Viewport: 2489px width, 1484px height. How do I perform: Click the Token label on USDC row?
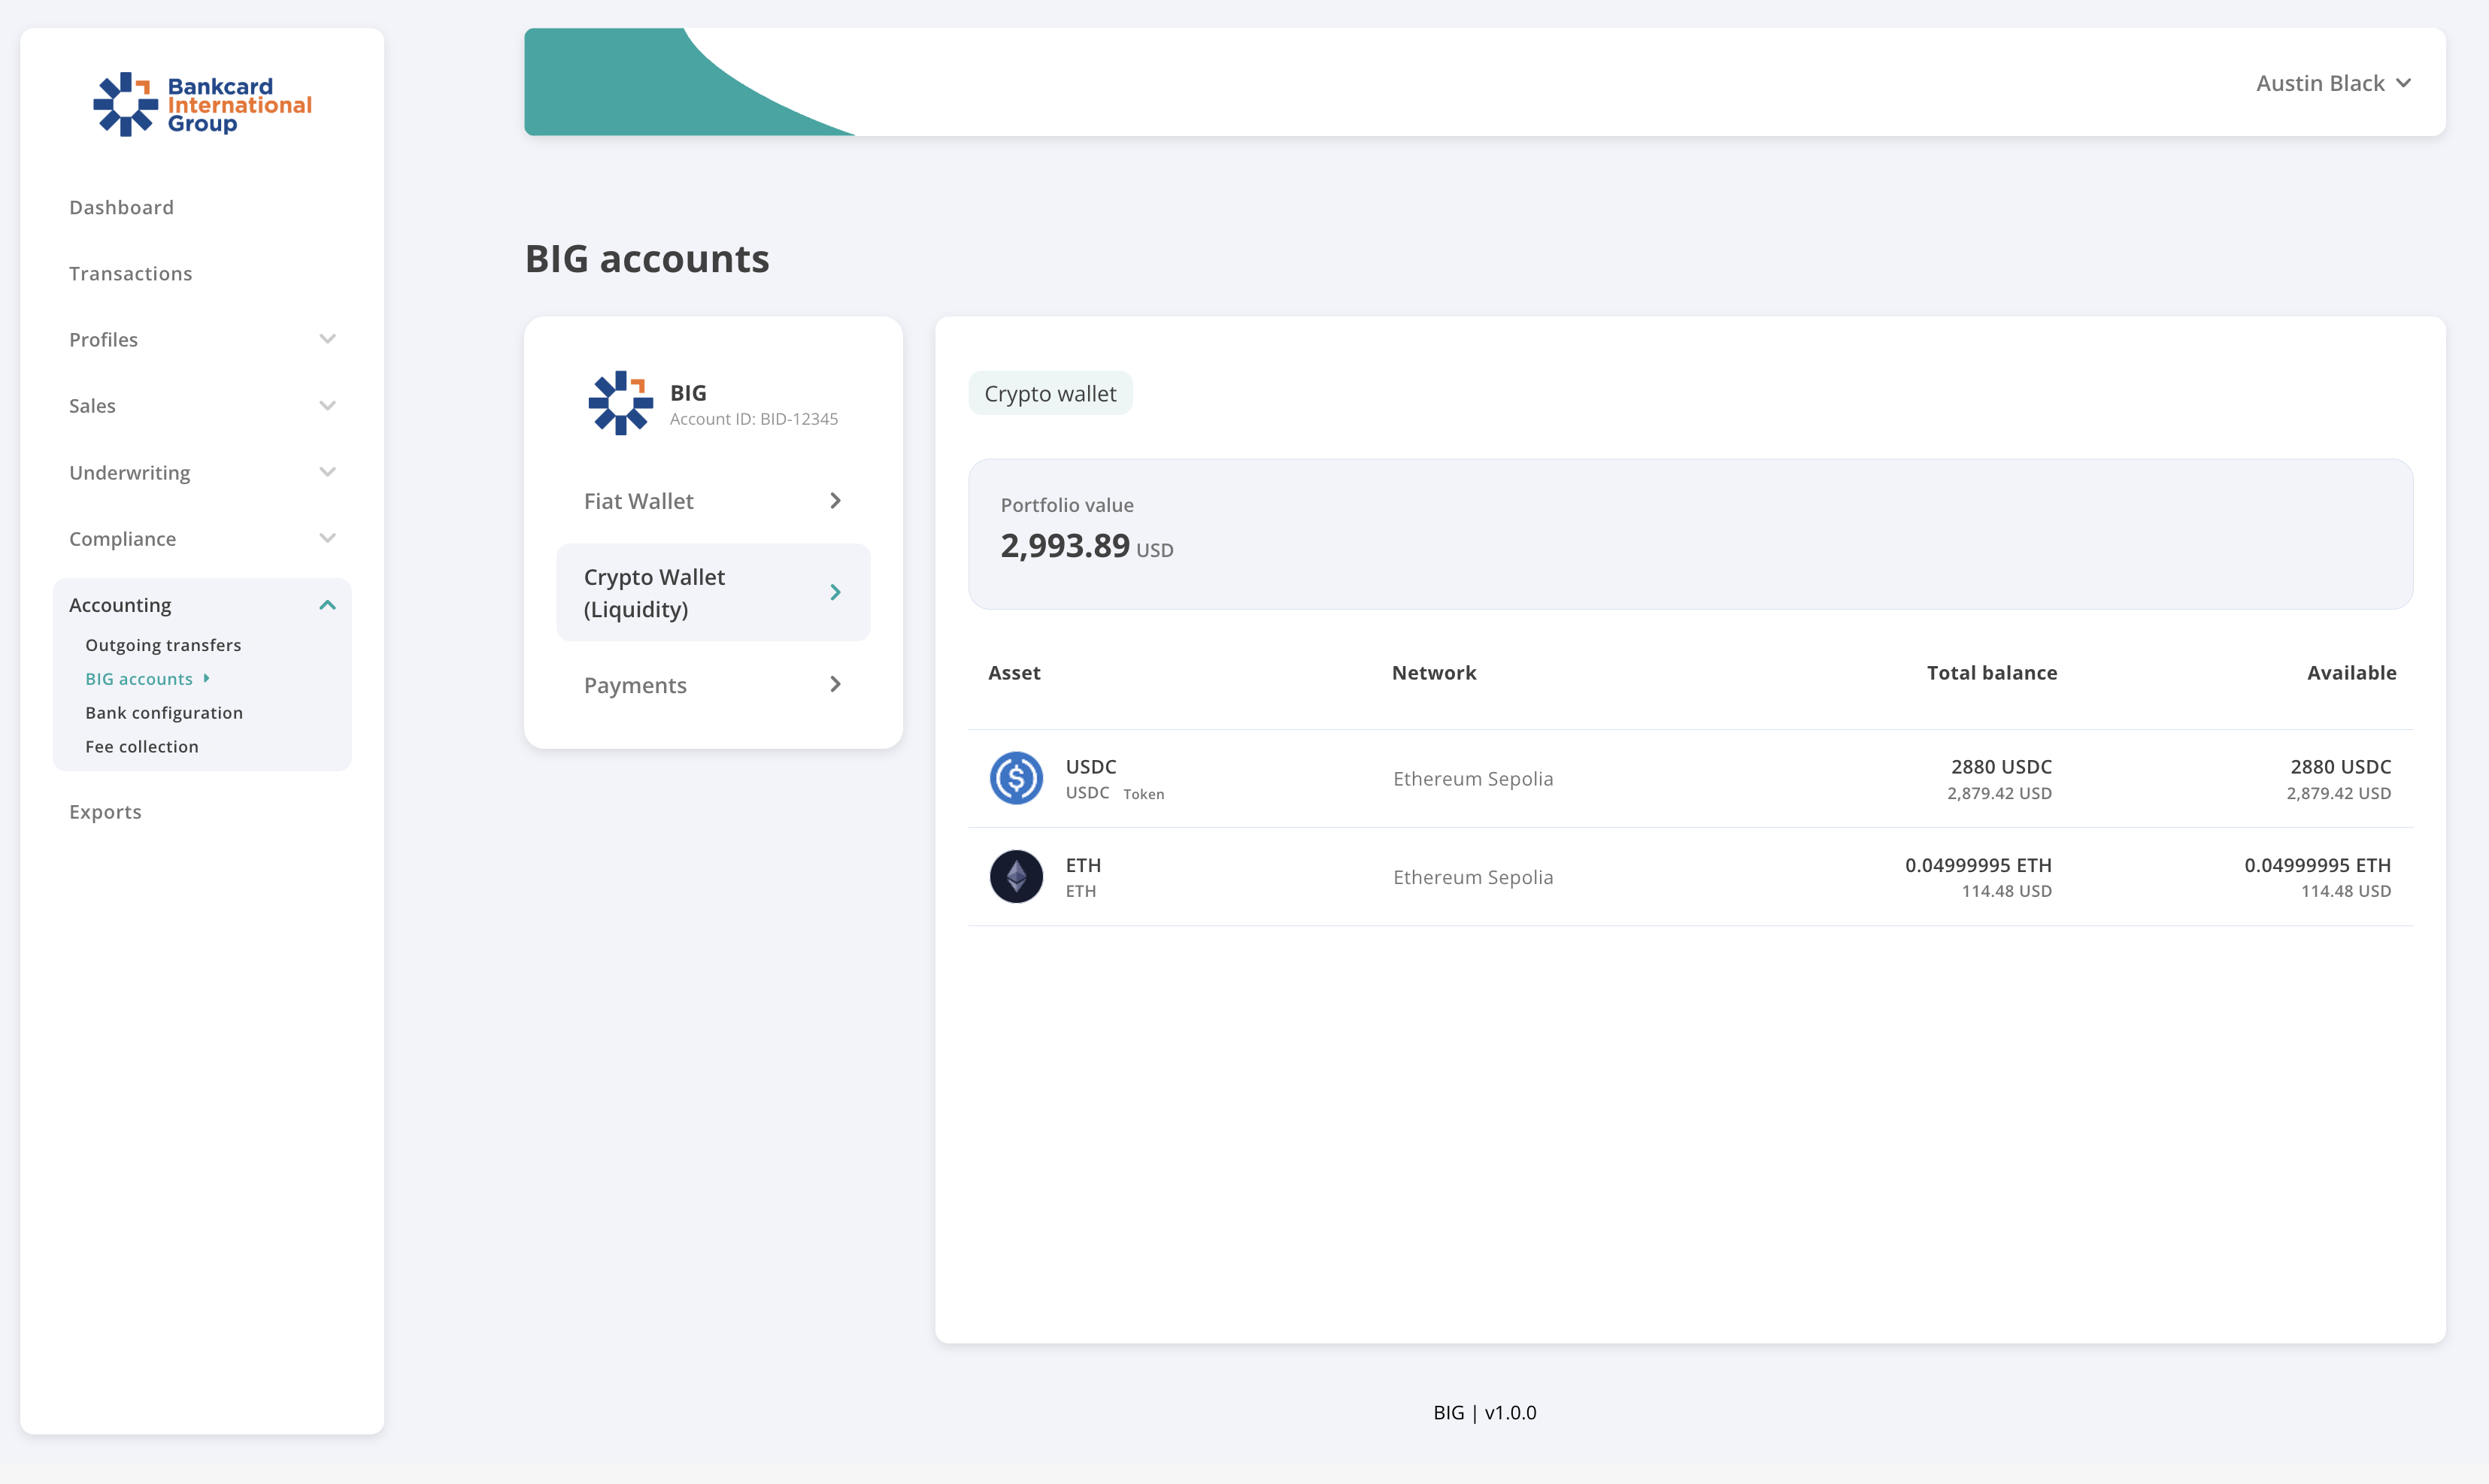pos(1143,794)
